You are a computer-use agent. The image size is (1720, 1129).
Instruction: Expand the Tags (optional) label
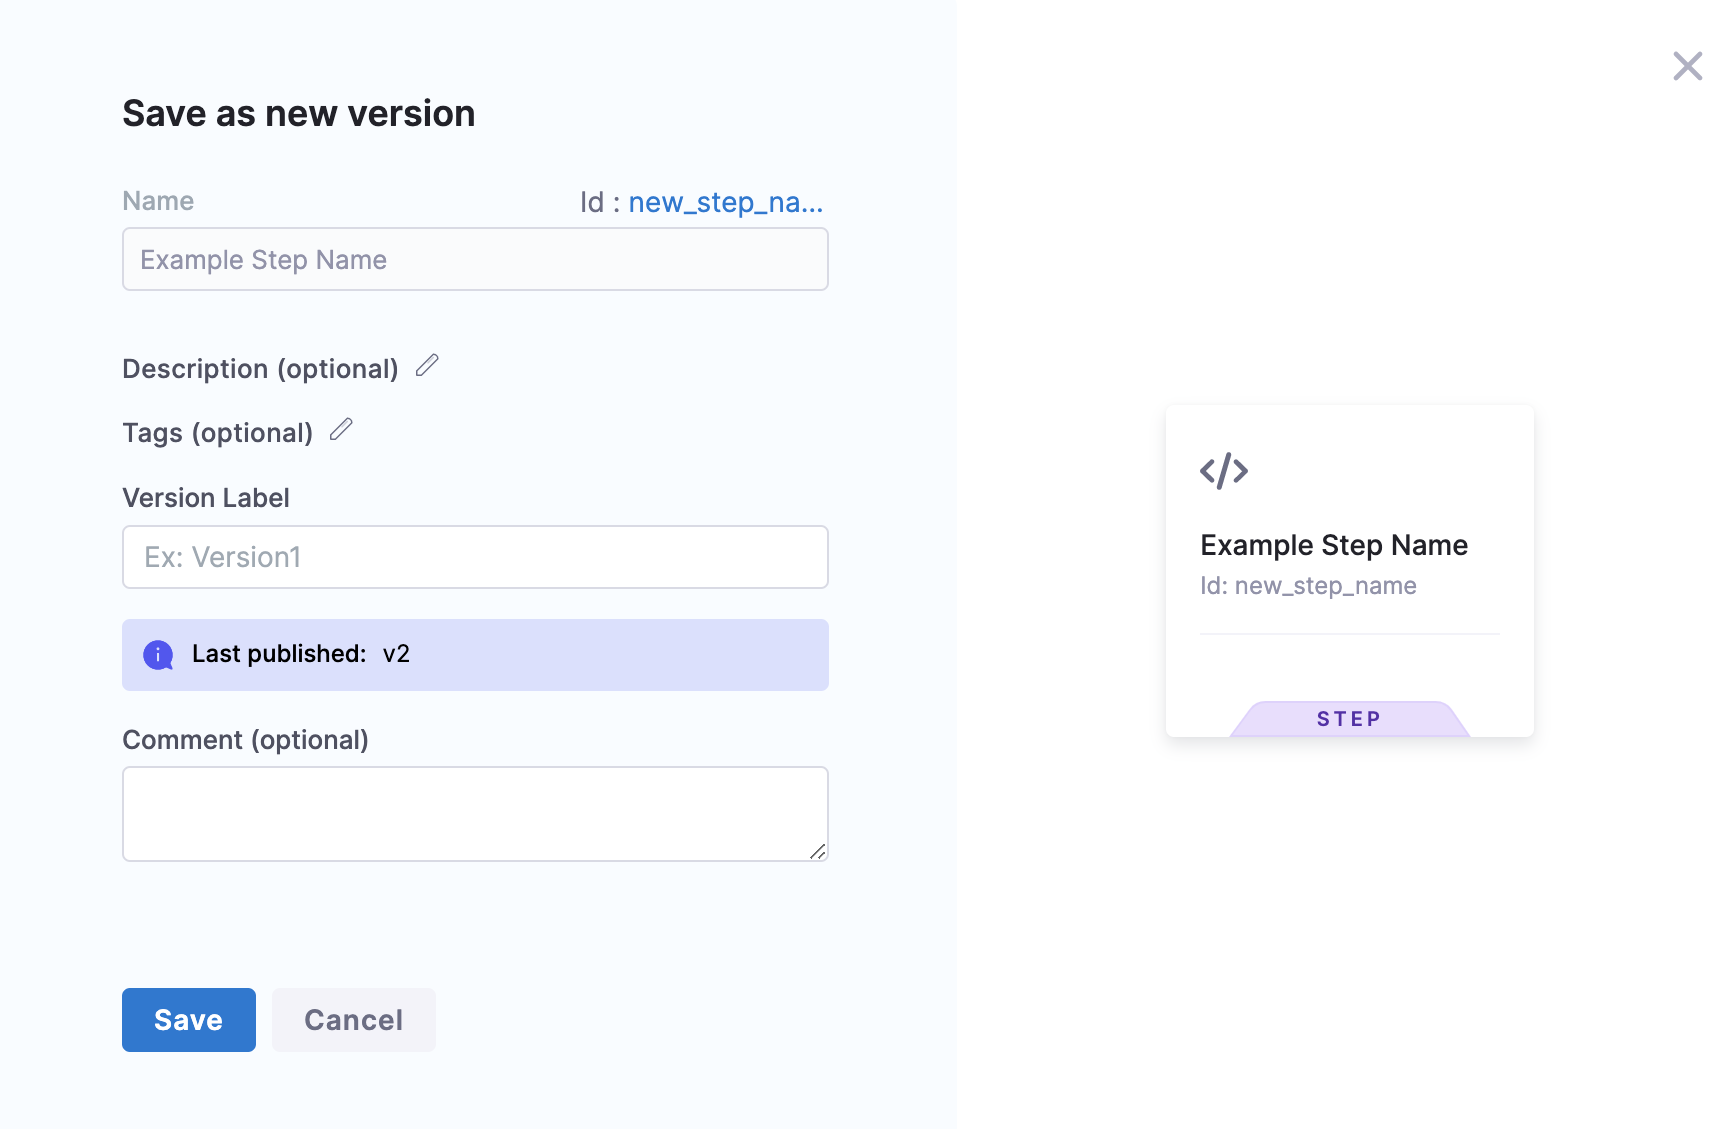(x=217, y=433)
